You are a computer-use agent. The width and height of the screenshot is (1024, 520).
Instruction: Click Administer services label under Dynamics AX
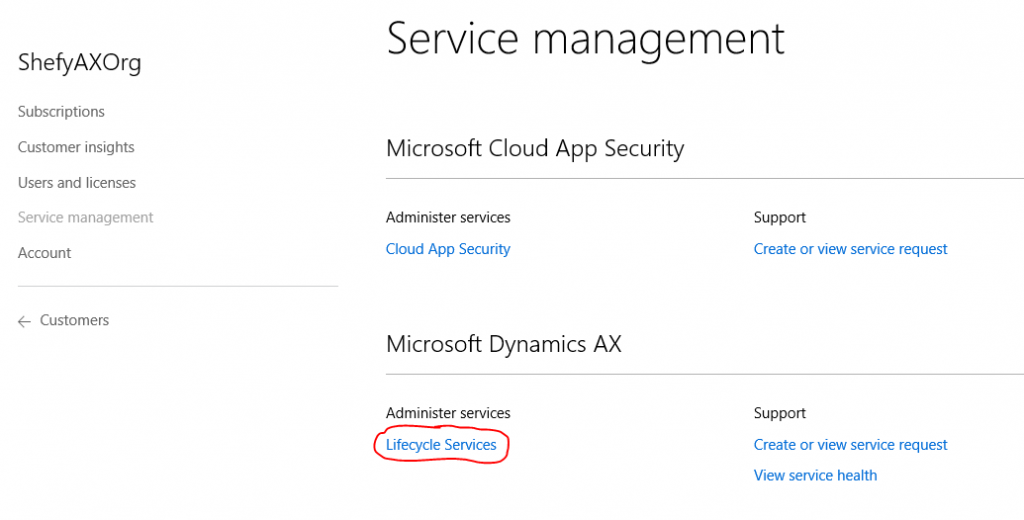pyautogui.click(x=448, y=413)
